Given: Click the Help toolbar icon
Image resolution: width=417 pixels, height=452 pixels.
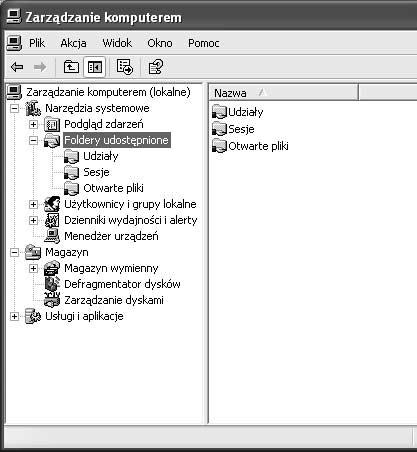Looking at the screenshot, I should click(x=155, y=67).
